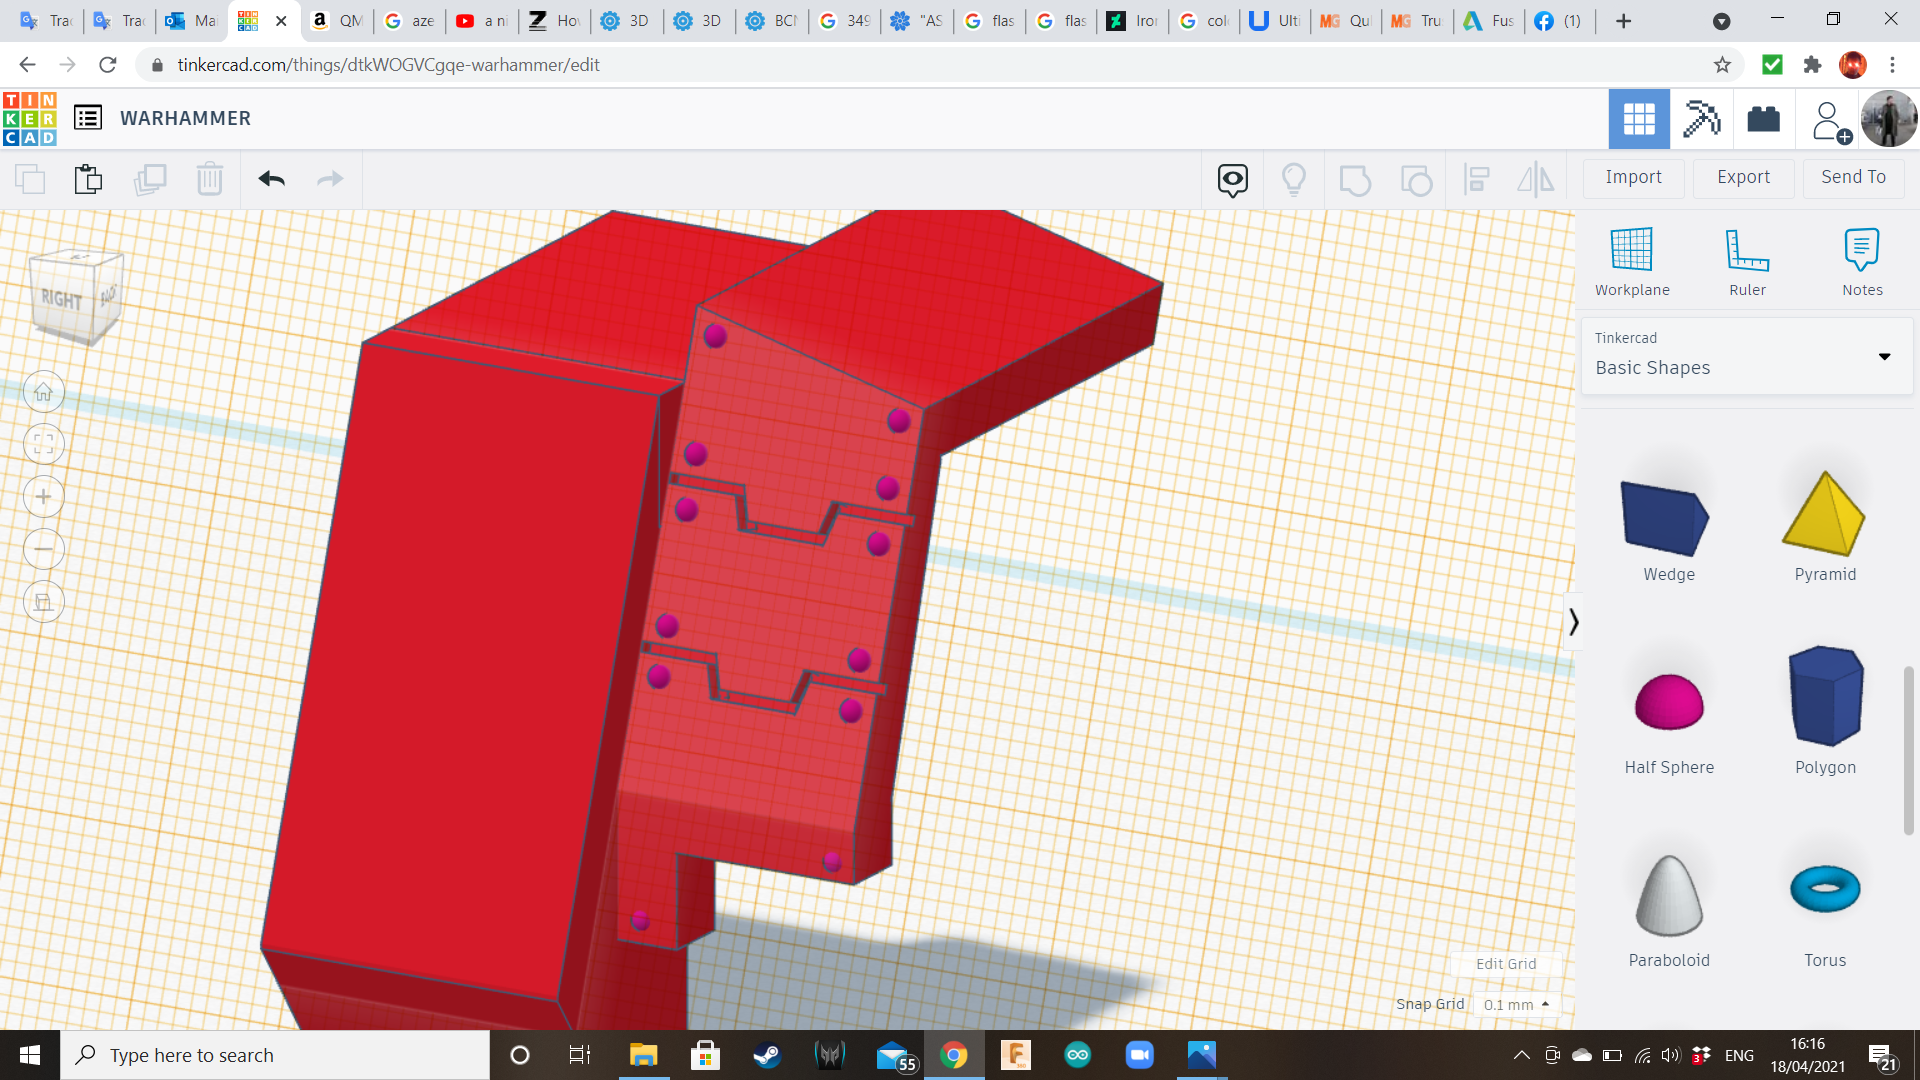Toggle the view options eye icon
Screen dimensions: 1920x1080
(1232, 179)
